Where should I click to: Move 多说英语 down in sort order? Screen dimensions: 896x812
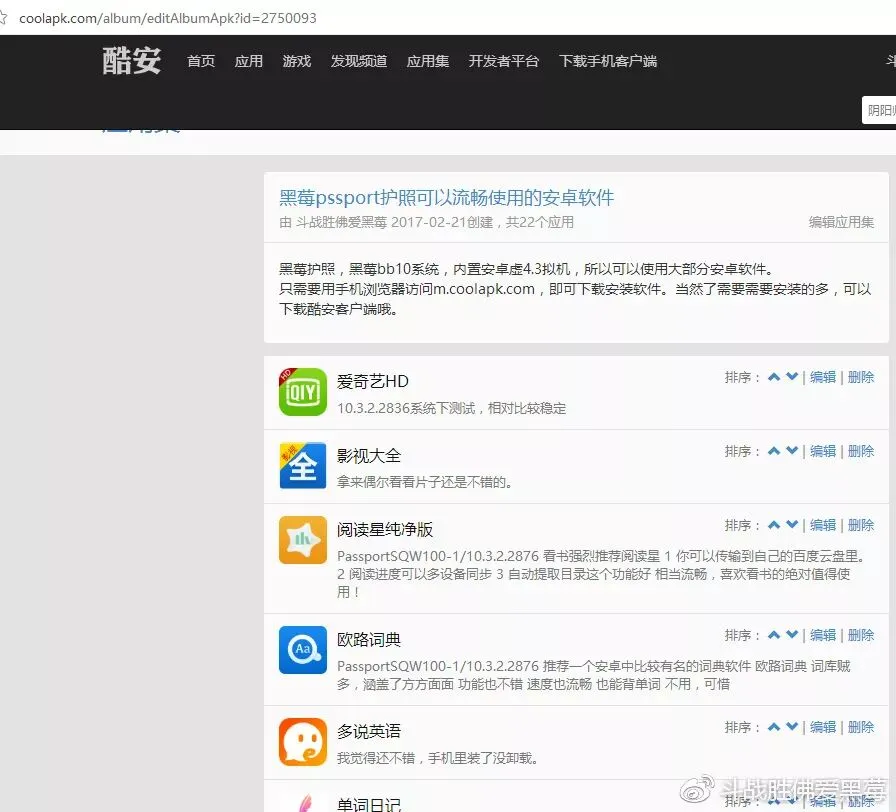pyautogui.click(x=792, y=727)
